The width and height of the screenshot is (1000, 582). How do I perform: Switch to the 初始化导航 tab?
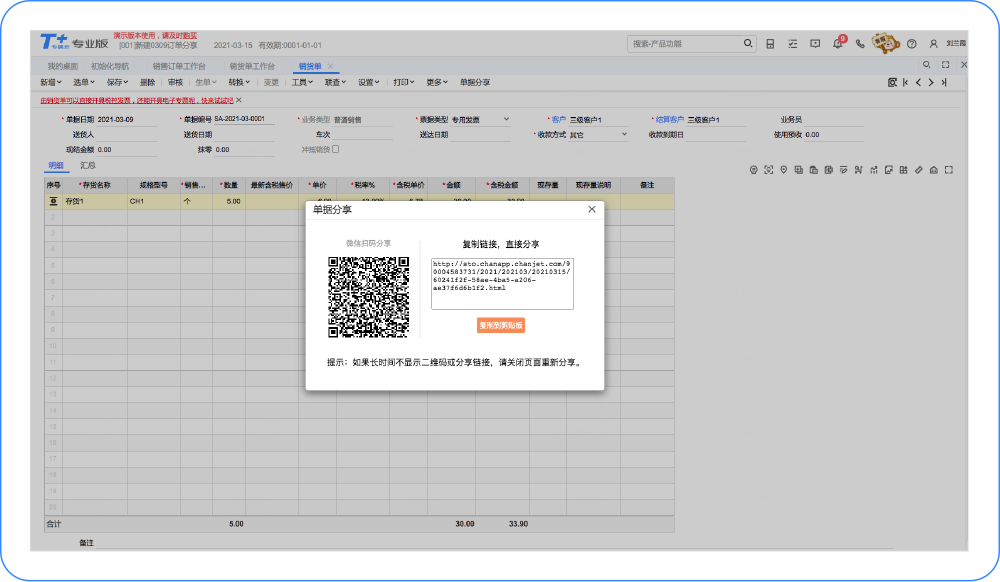(x=110, y=66)
